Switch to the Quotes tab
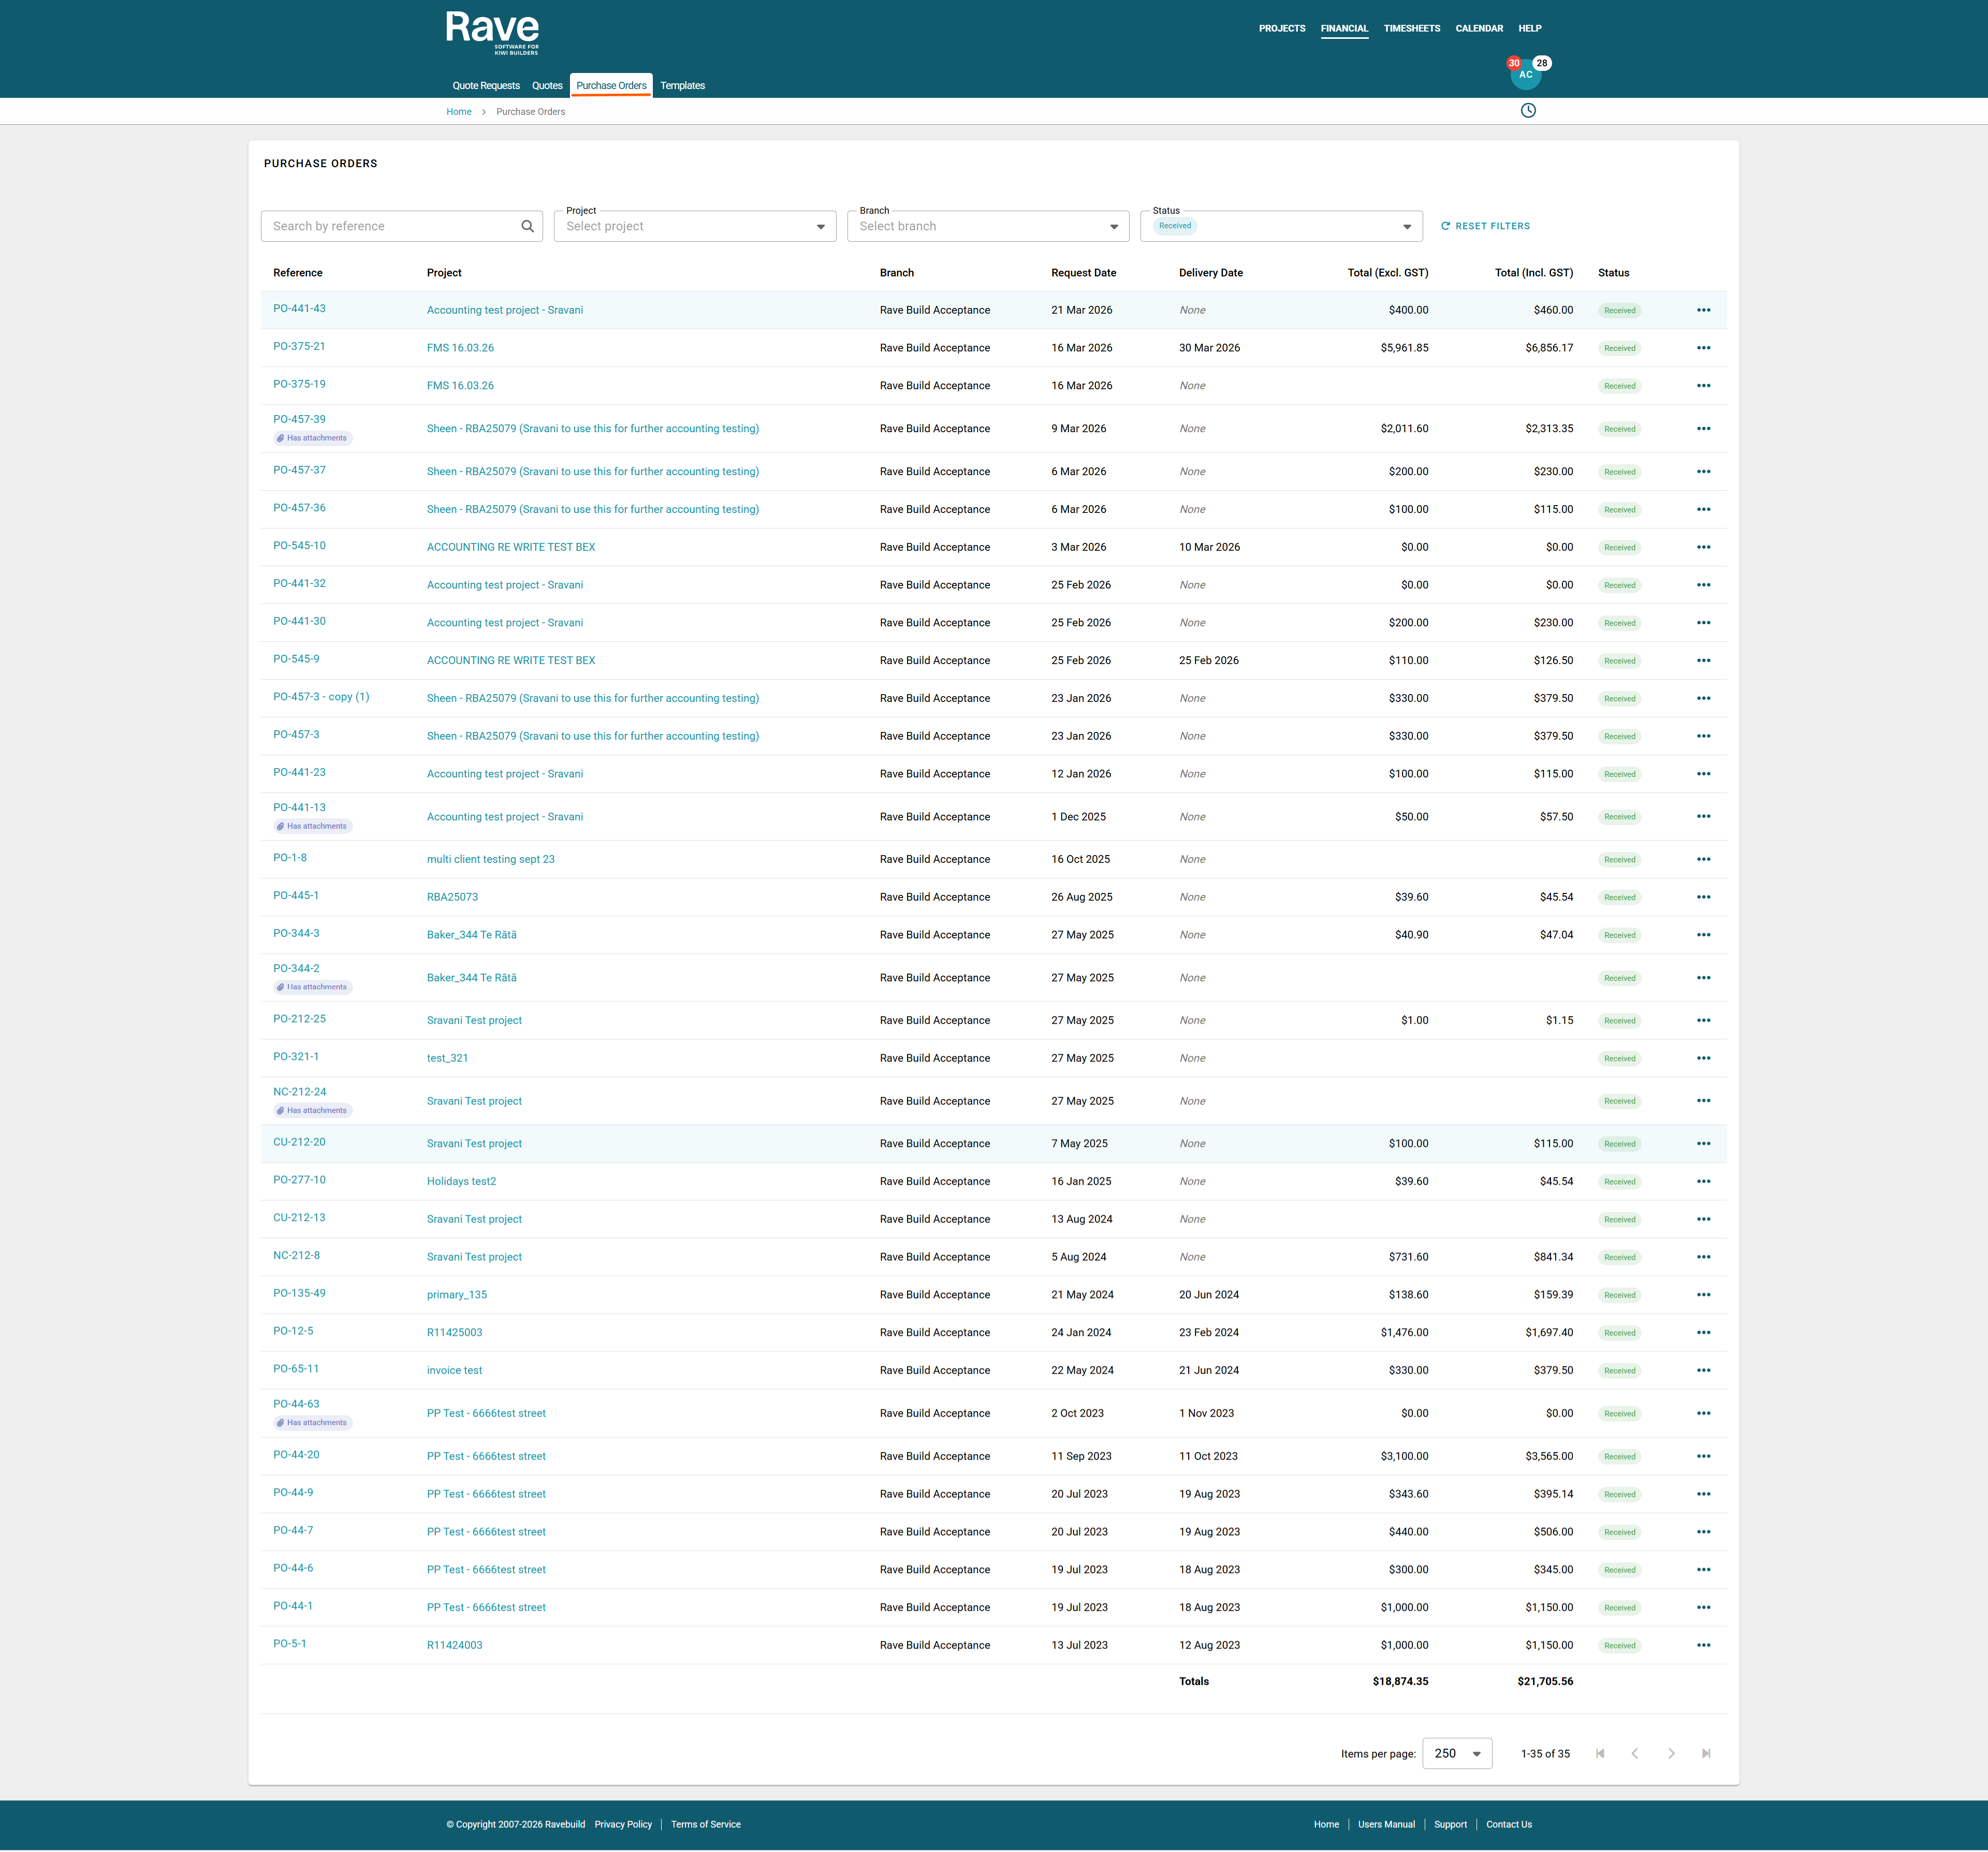The width and height of the screenshot is (1988, 1852). point(547,86)
